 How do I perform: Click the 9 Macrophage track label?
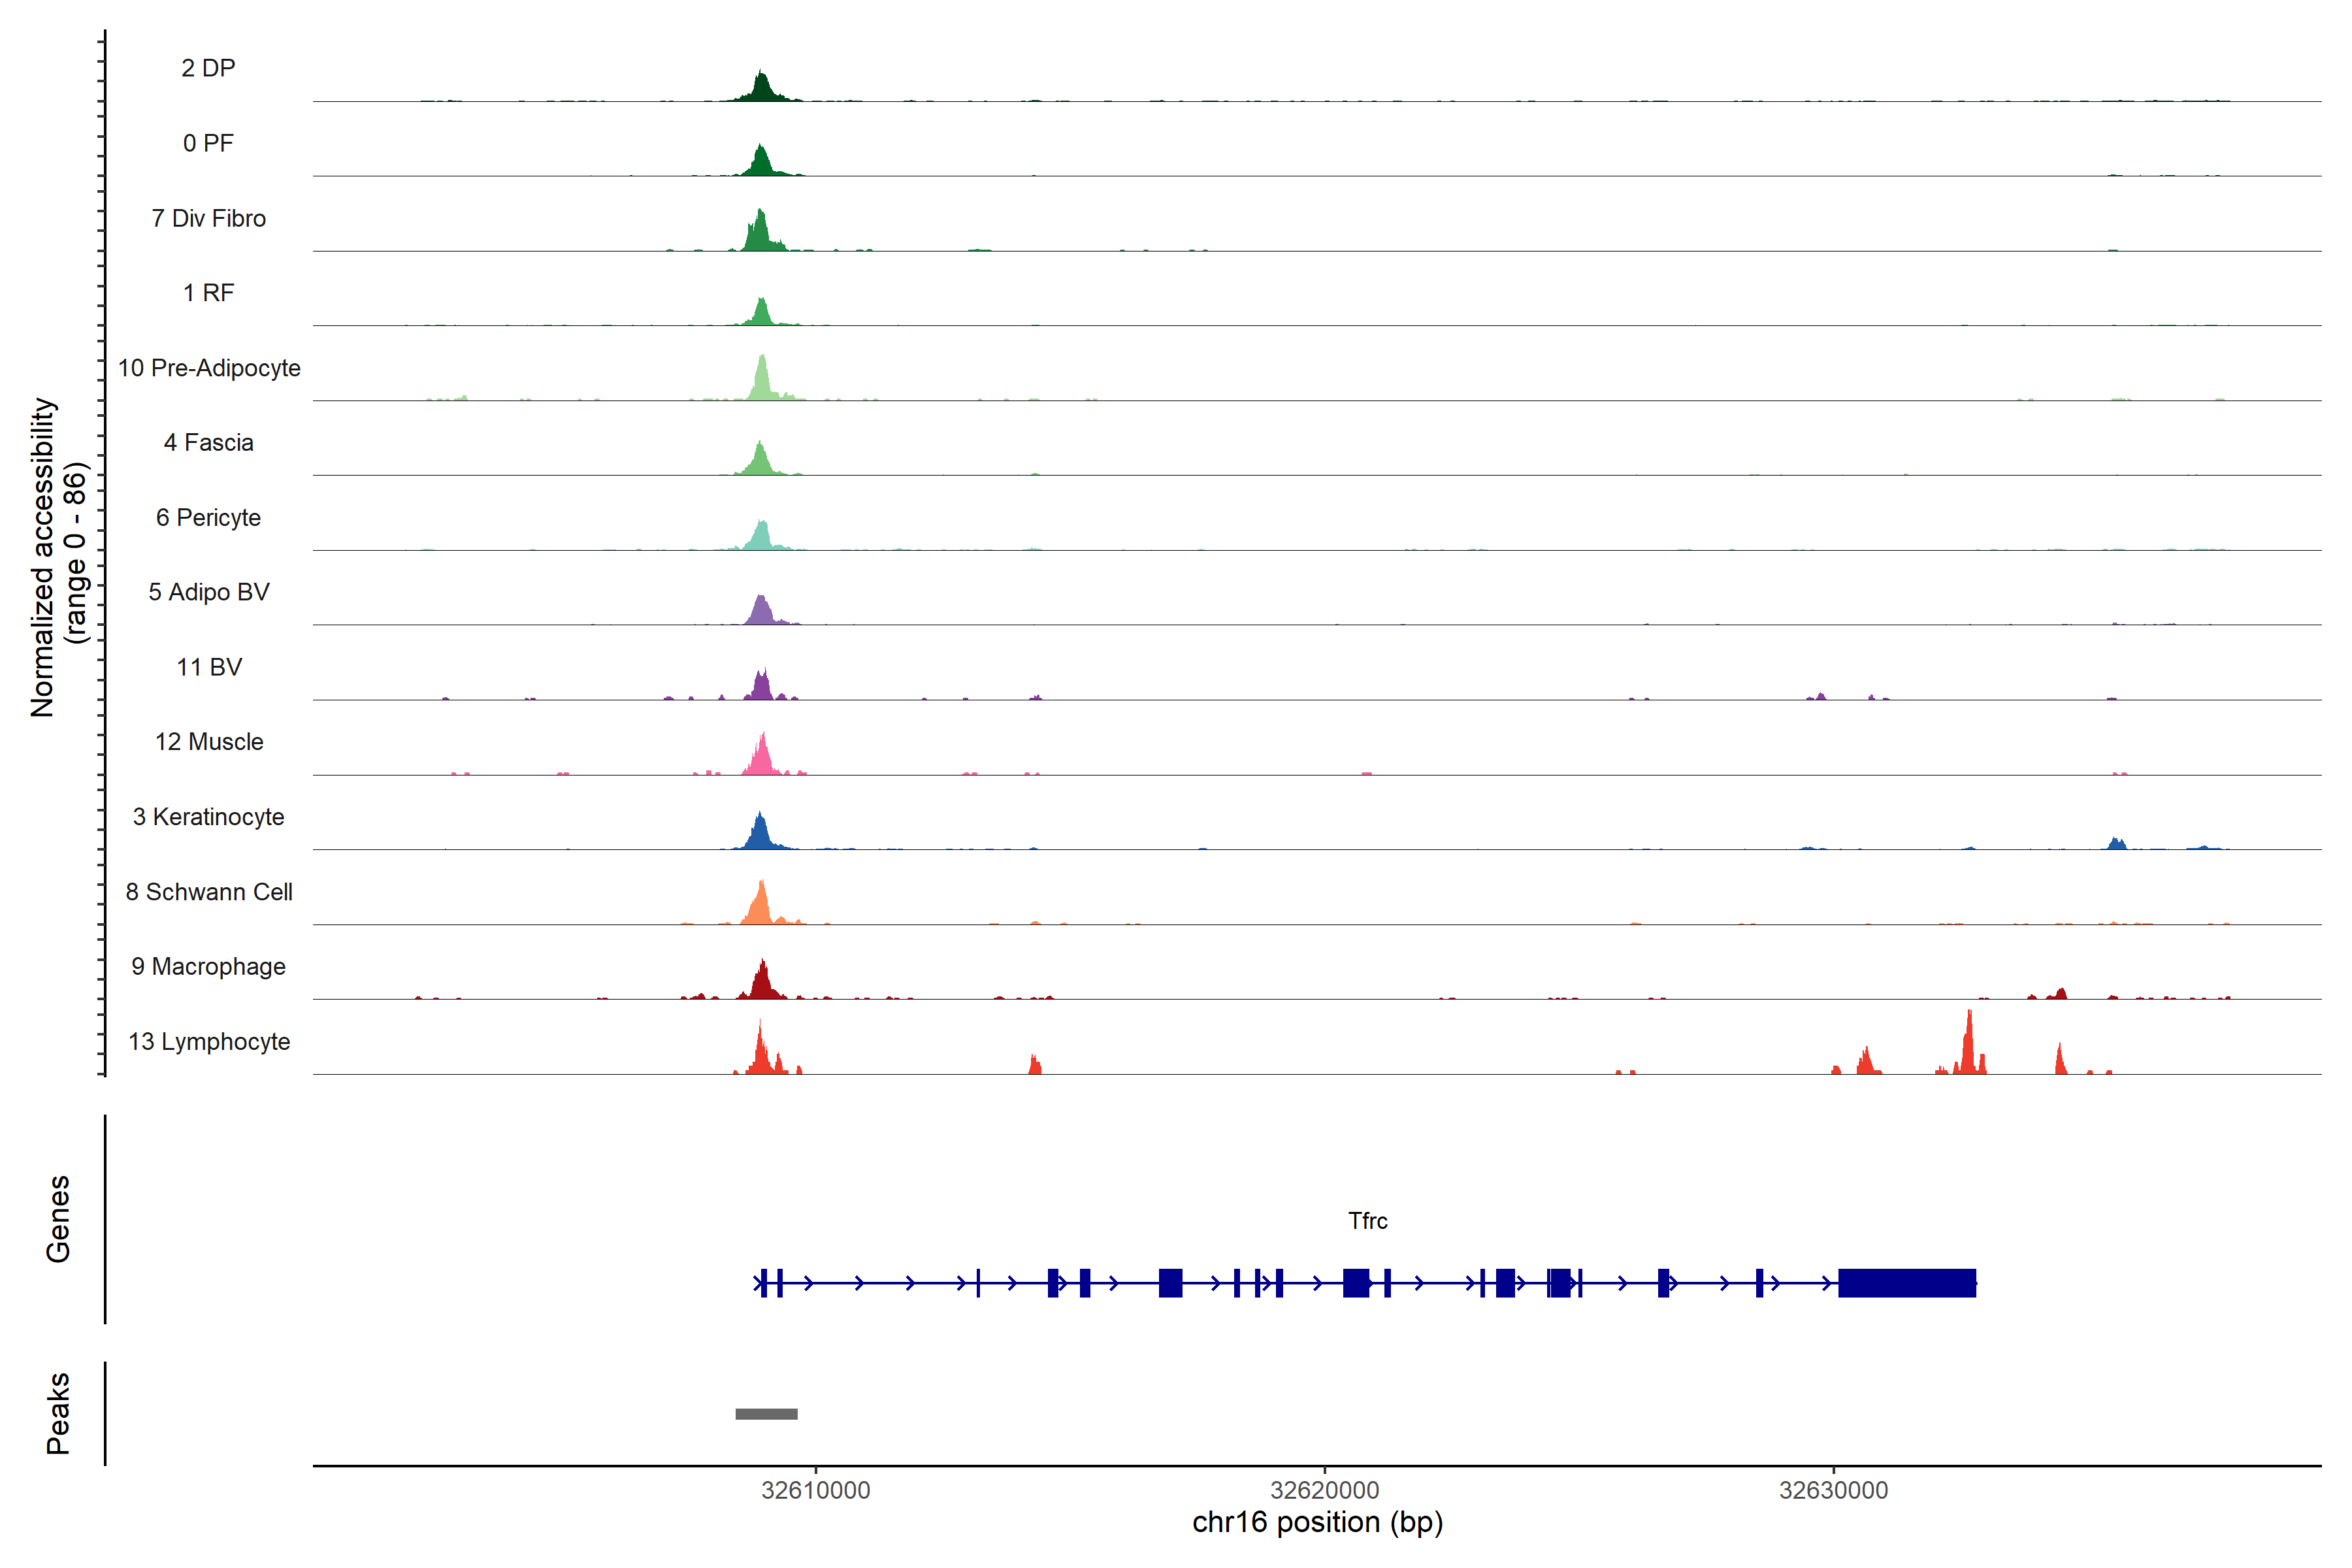click(x=209, y=966)
